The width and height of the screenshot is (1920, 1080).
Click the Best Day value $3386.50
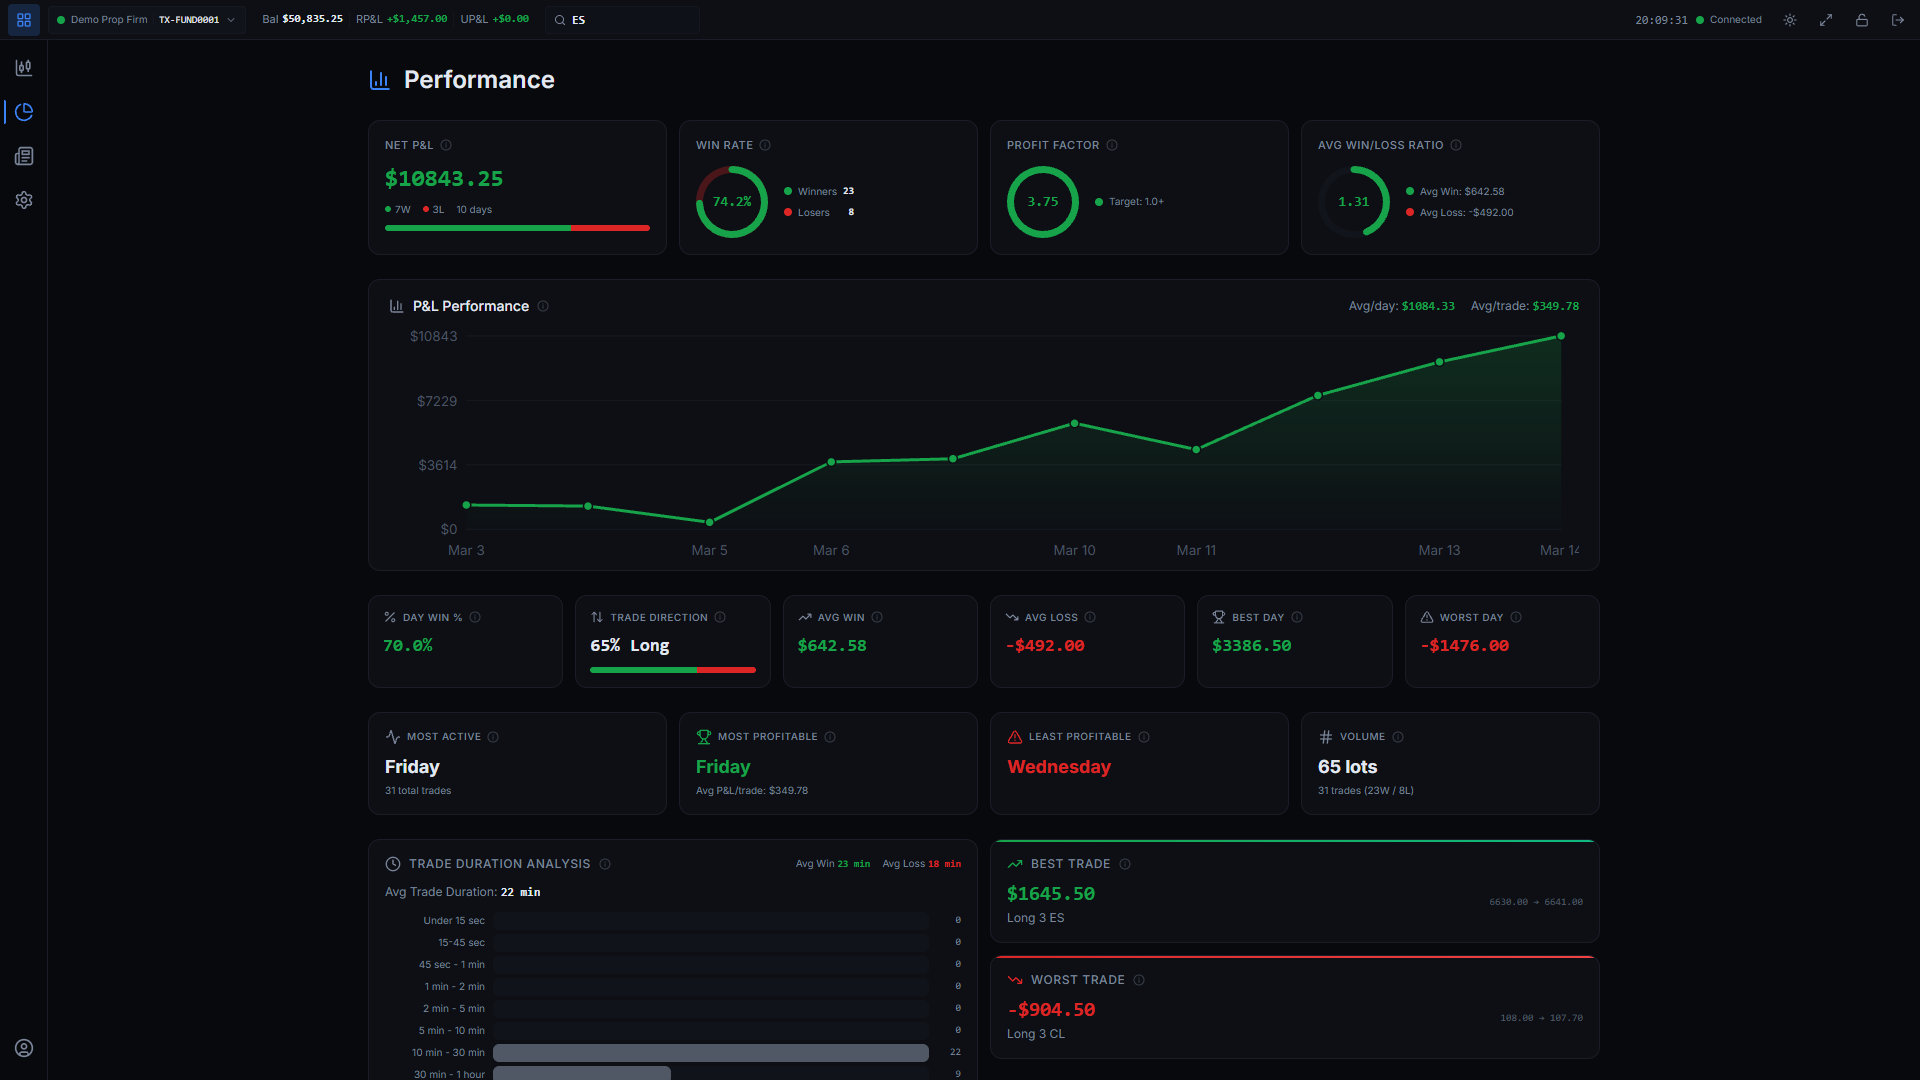(x=1252, y=646)
